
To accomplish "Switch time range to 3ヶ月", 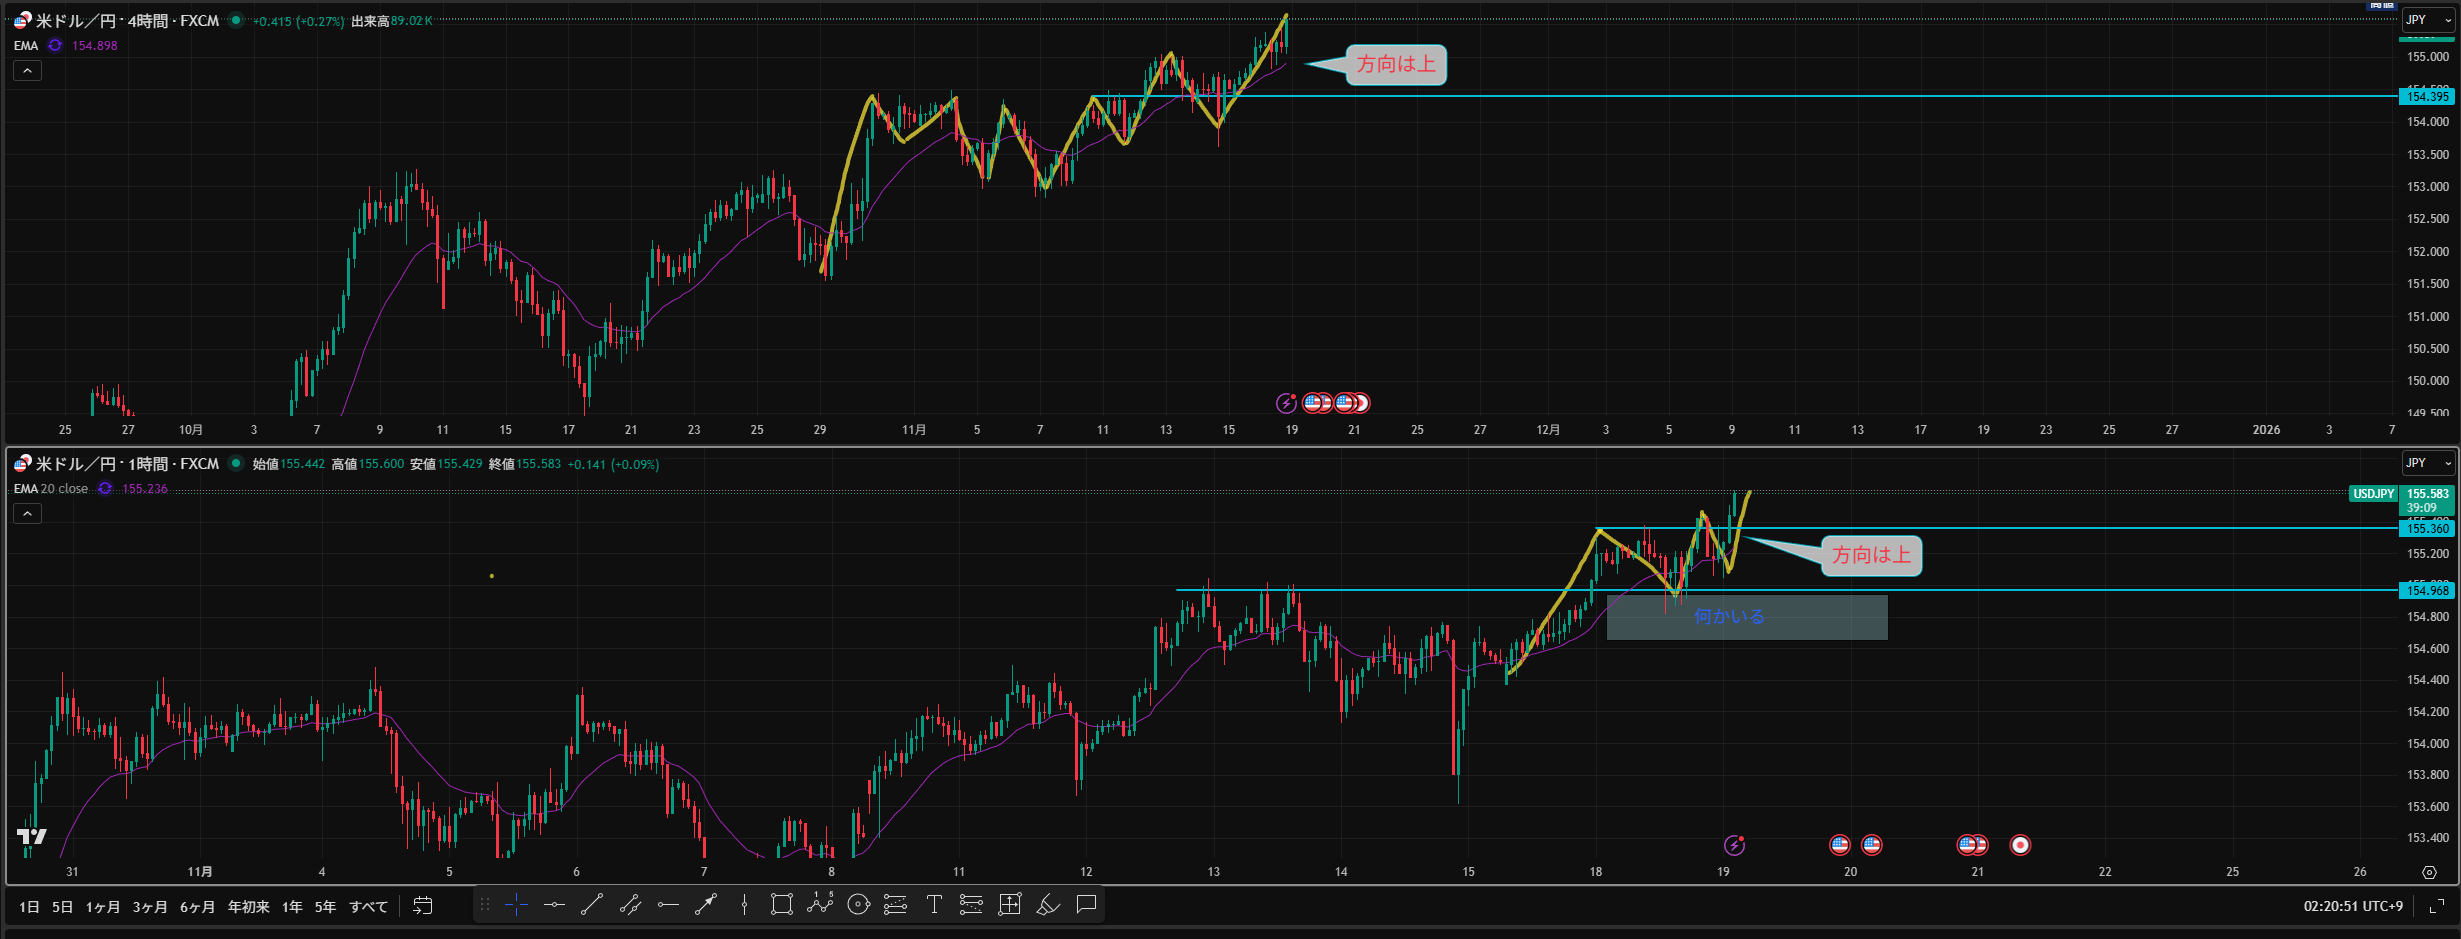I will 150,907.
